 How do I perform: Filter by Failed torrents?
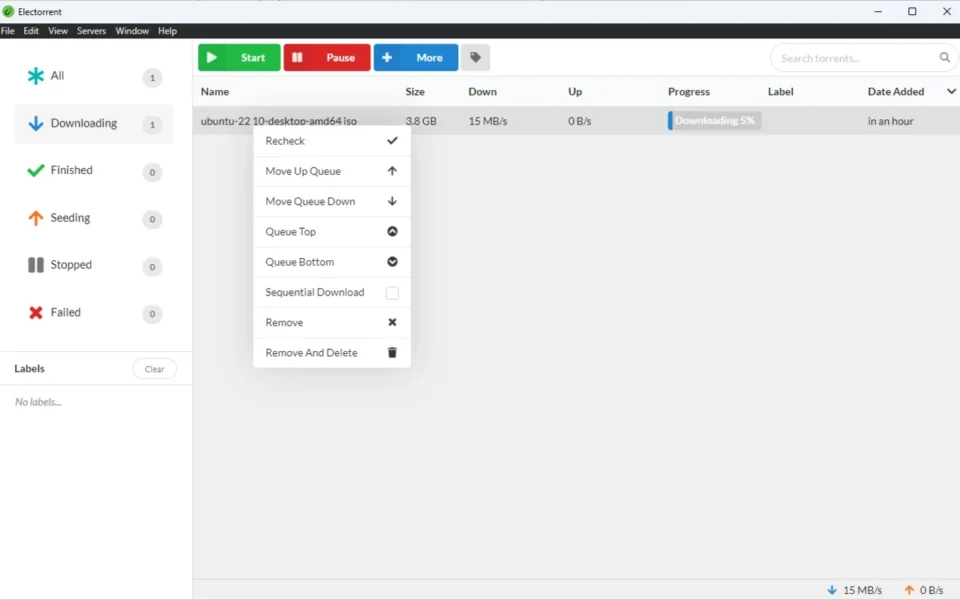pyautogui.click(x=94, y=313)
